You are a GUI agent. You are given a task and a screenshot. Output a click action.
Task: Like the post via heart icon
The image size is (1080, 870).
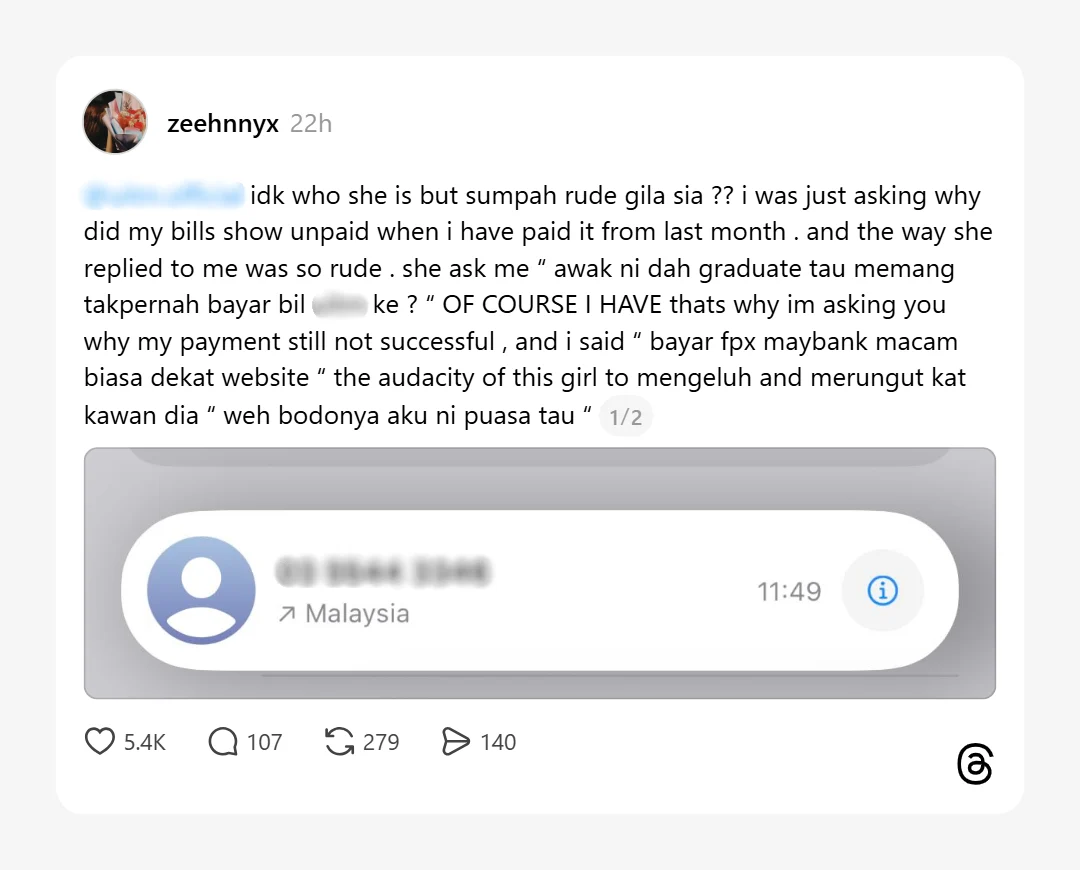click(99, 741)
